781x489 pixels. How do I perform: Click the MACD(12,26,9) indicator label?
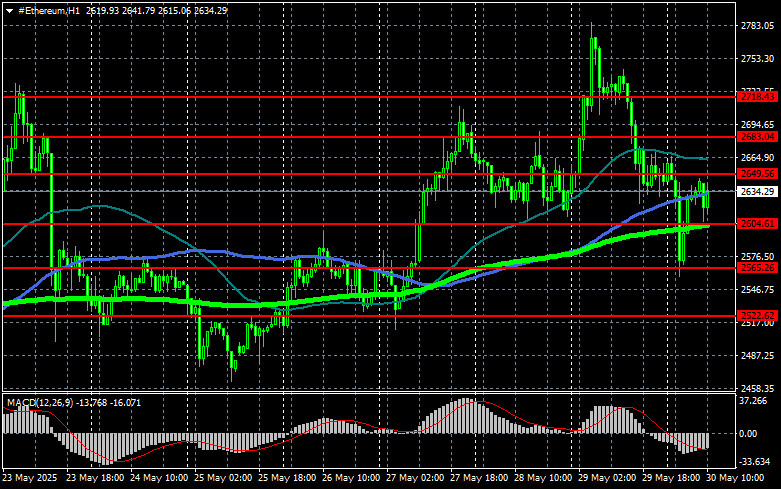click(x=40, y=402)
